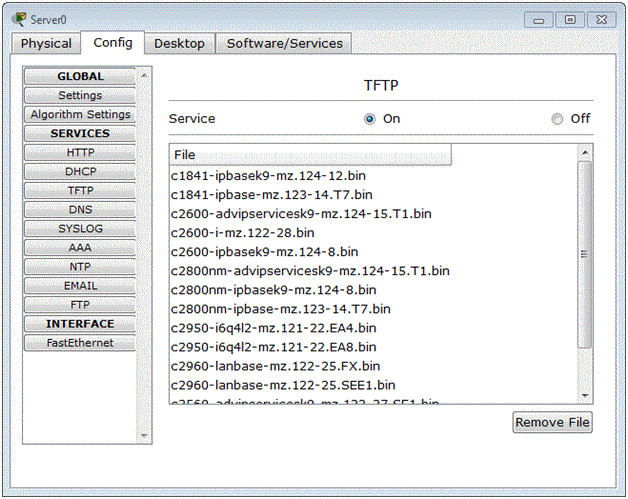Image resolution: width=628 pixels, height=499 pixels.
Task: Click the Remove File button
Action: click(552, 422)
